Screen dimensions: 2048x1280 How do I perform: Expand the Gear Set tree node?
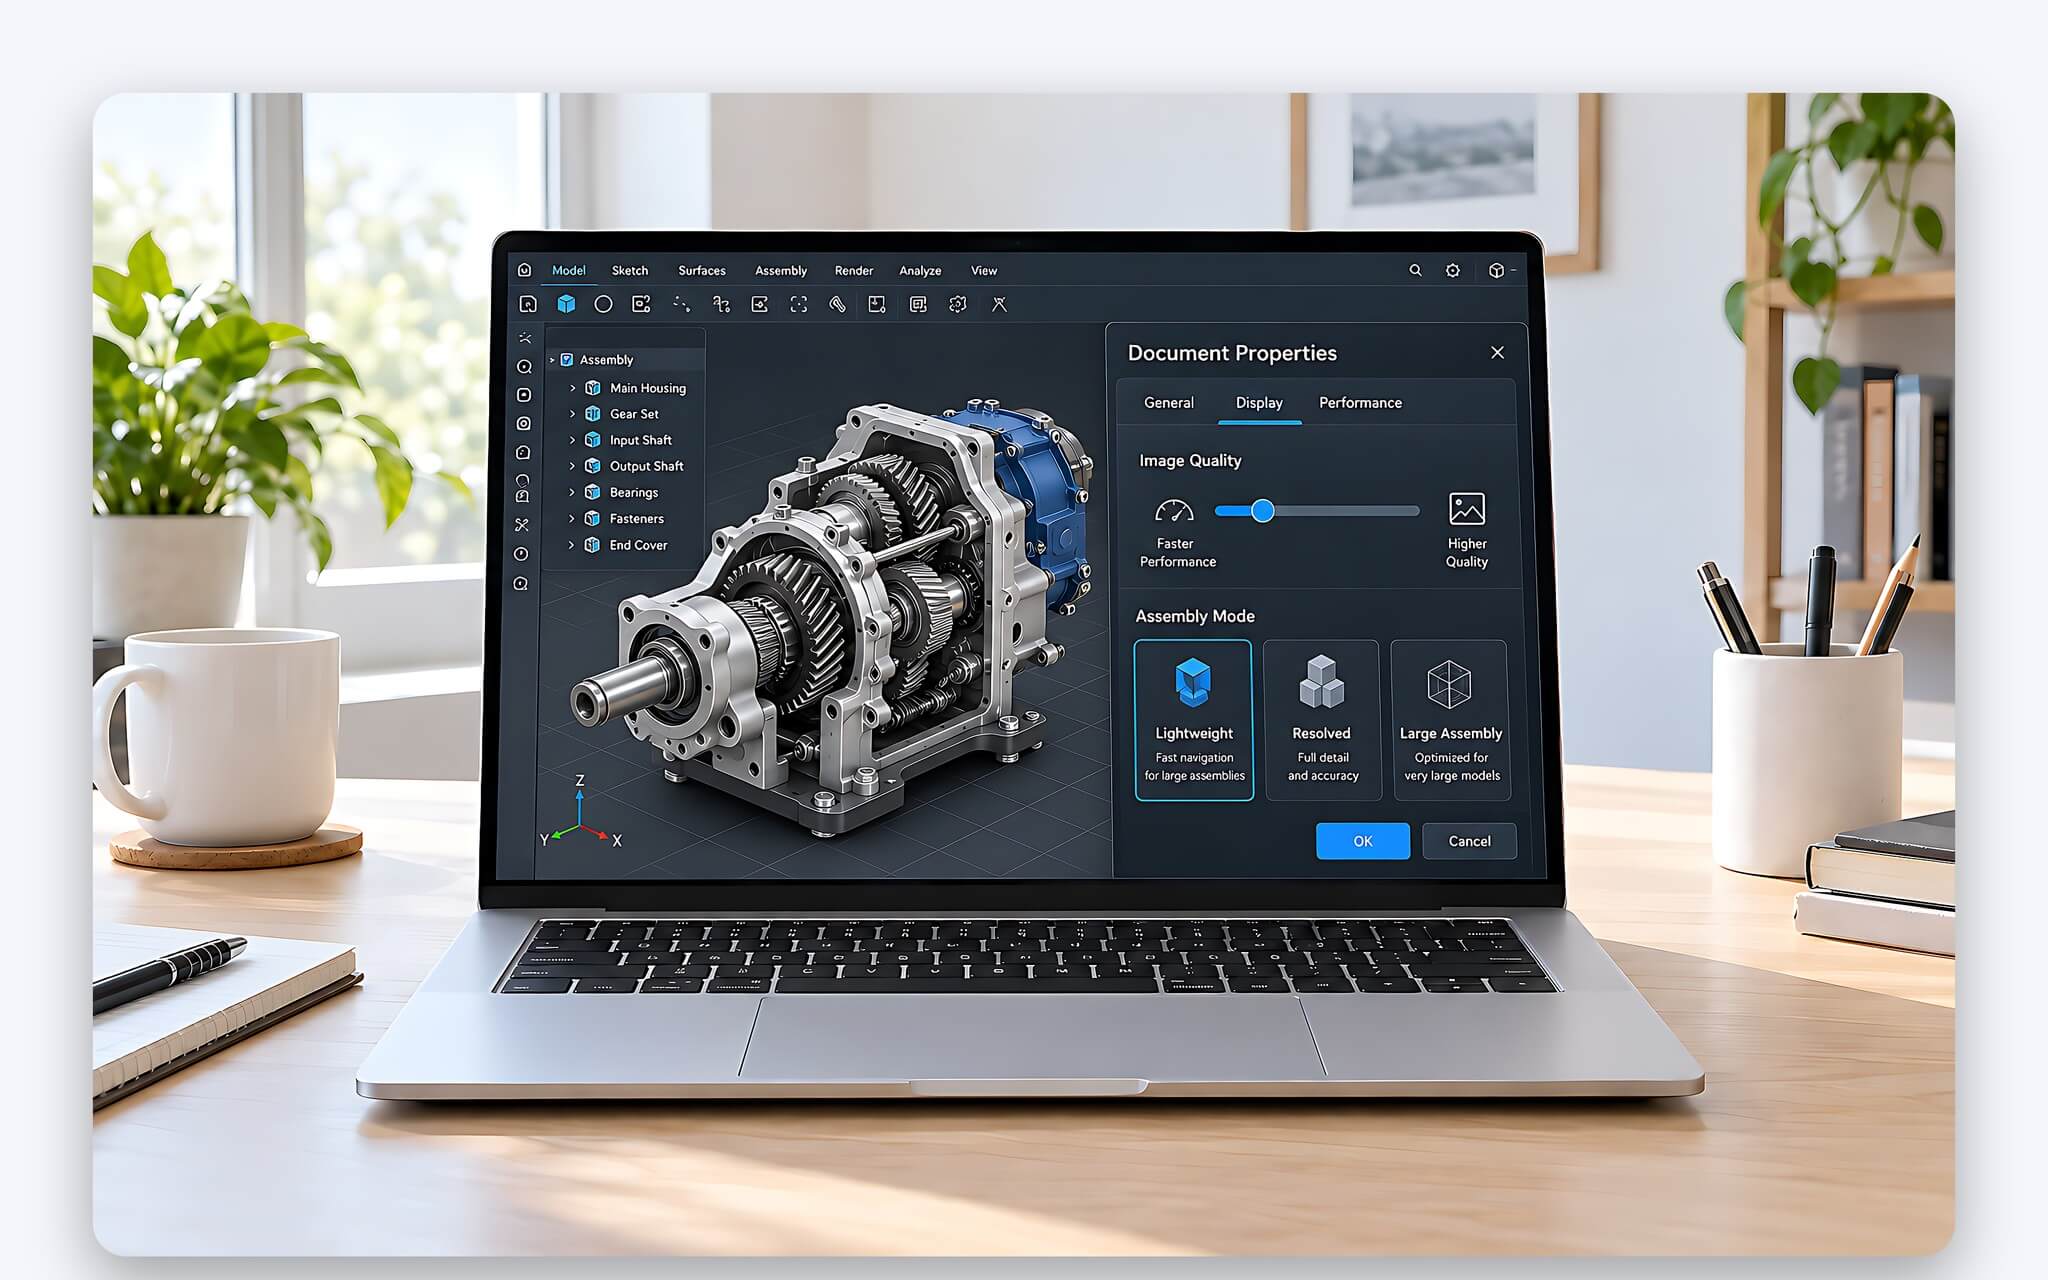pos(572,414)
